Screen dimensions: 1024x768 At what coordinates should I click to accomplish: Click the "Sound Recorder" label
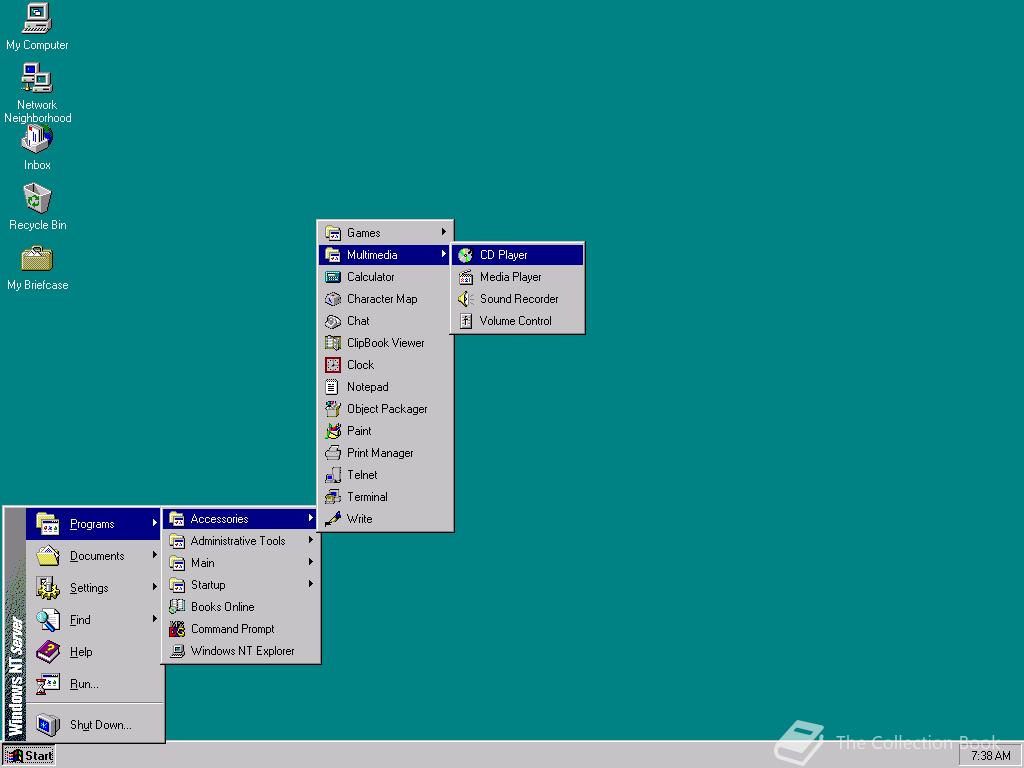519,299
